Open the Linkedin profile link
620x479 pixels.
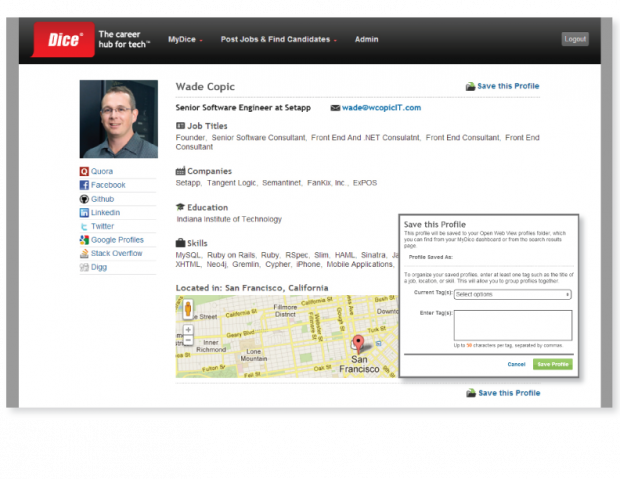point(105,212)
